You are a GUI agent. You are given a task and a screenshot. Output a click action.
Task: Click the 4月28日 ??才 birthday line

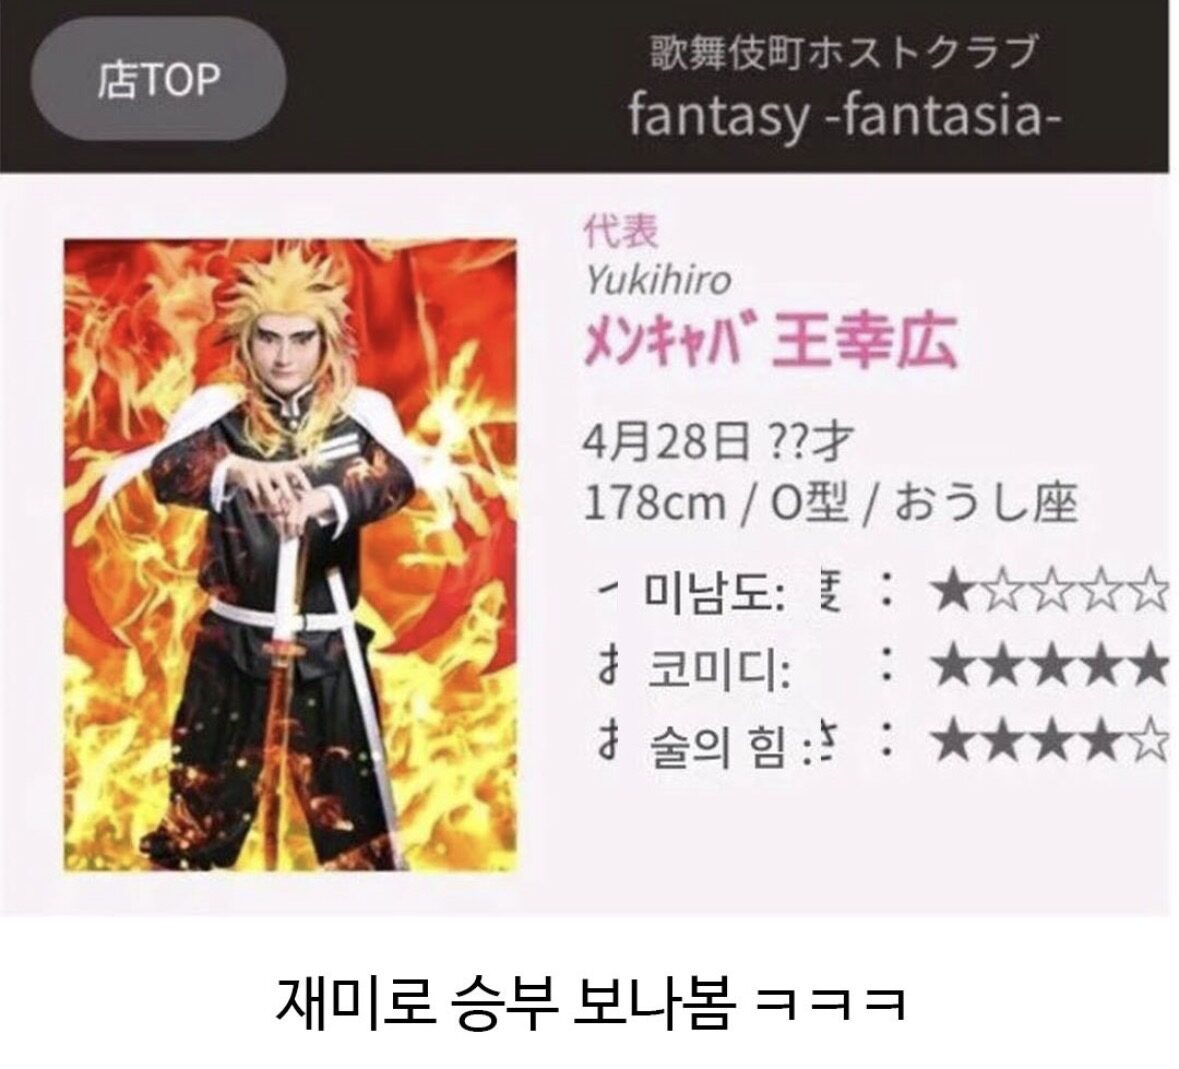pyautogui.click(x=718, y=442)
